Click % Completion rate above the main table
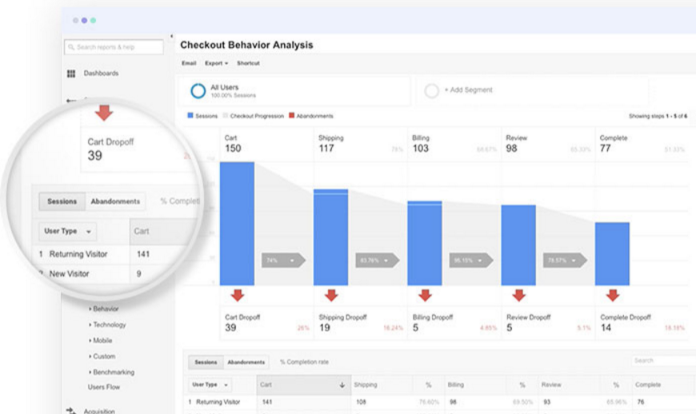Image resolution: width=696 pixels, height=414 pixels. coord(304,362)
